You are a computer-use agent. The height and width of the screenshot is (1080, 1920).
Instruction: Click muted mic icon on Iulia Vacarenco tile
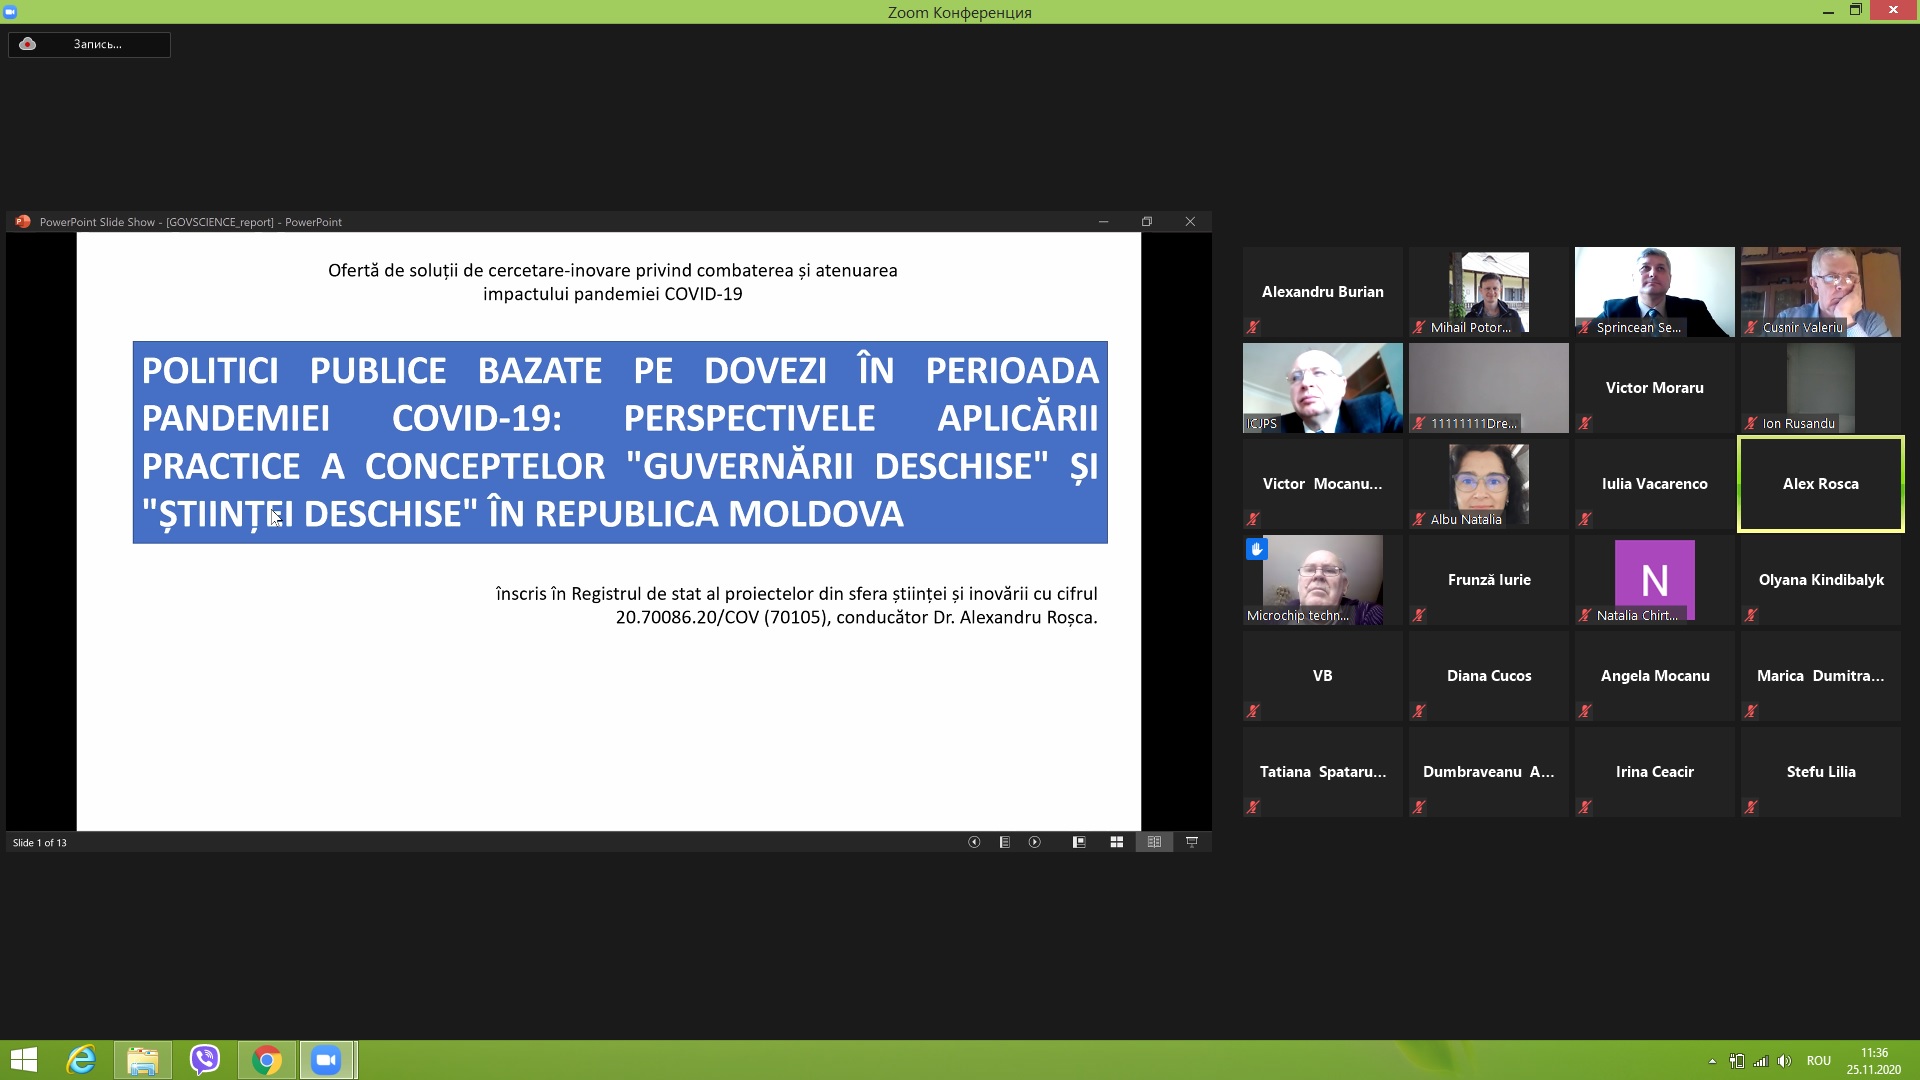1585,519
